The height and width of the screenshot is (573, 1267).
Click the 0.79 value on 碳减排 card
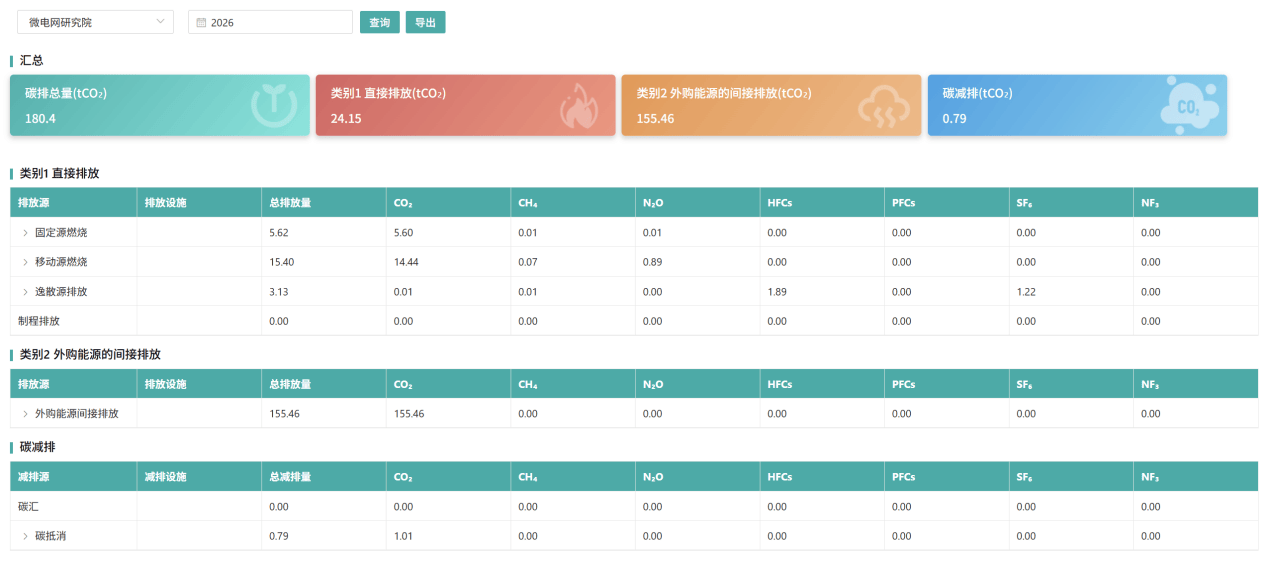pos(954,119)
